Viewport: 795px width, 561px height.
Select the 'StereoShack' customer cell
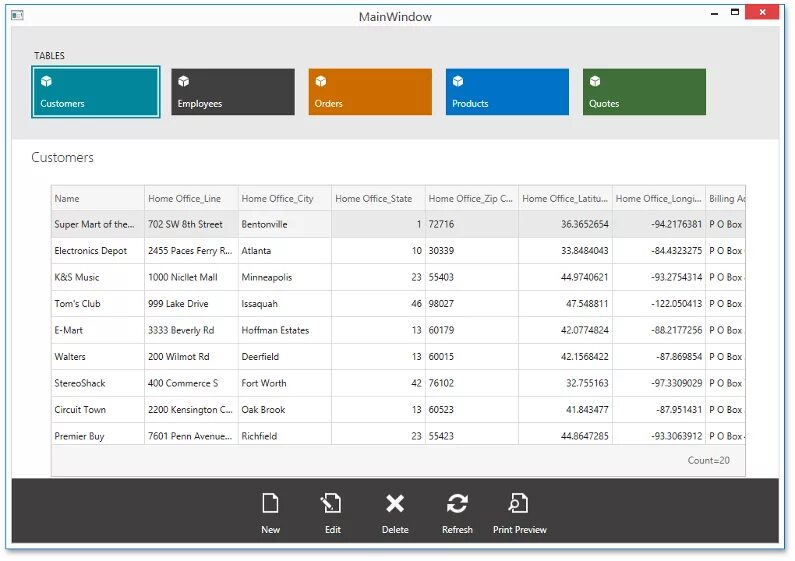pos(98,383)
